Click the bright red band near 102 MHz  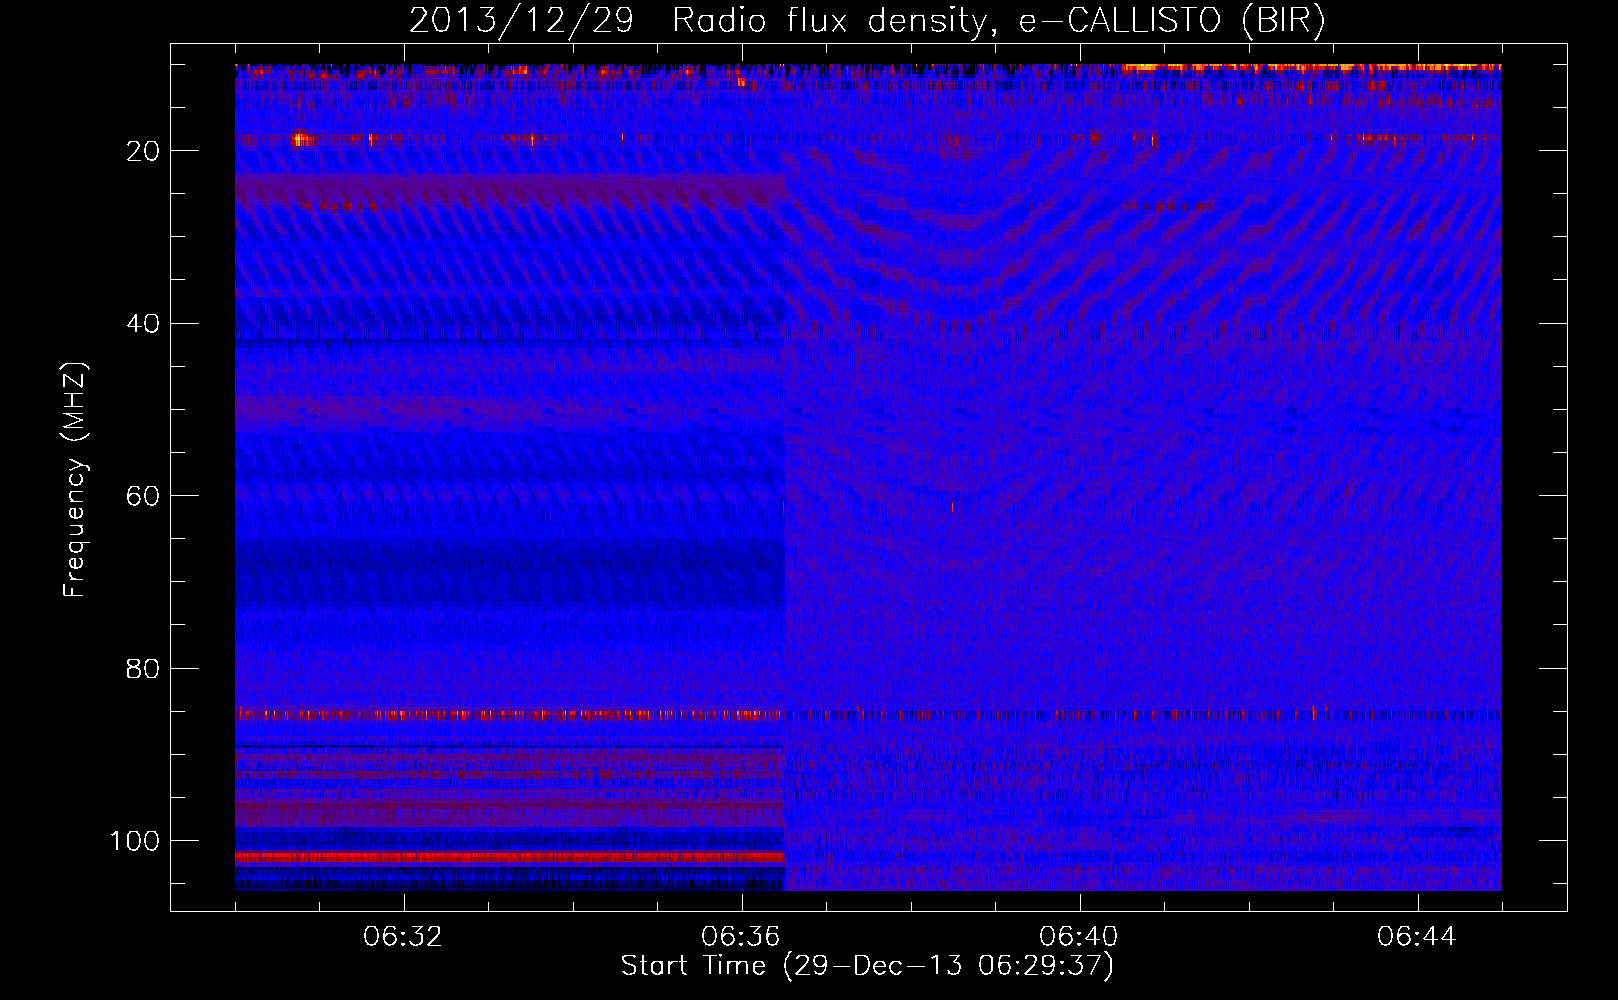[510, 857]
